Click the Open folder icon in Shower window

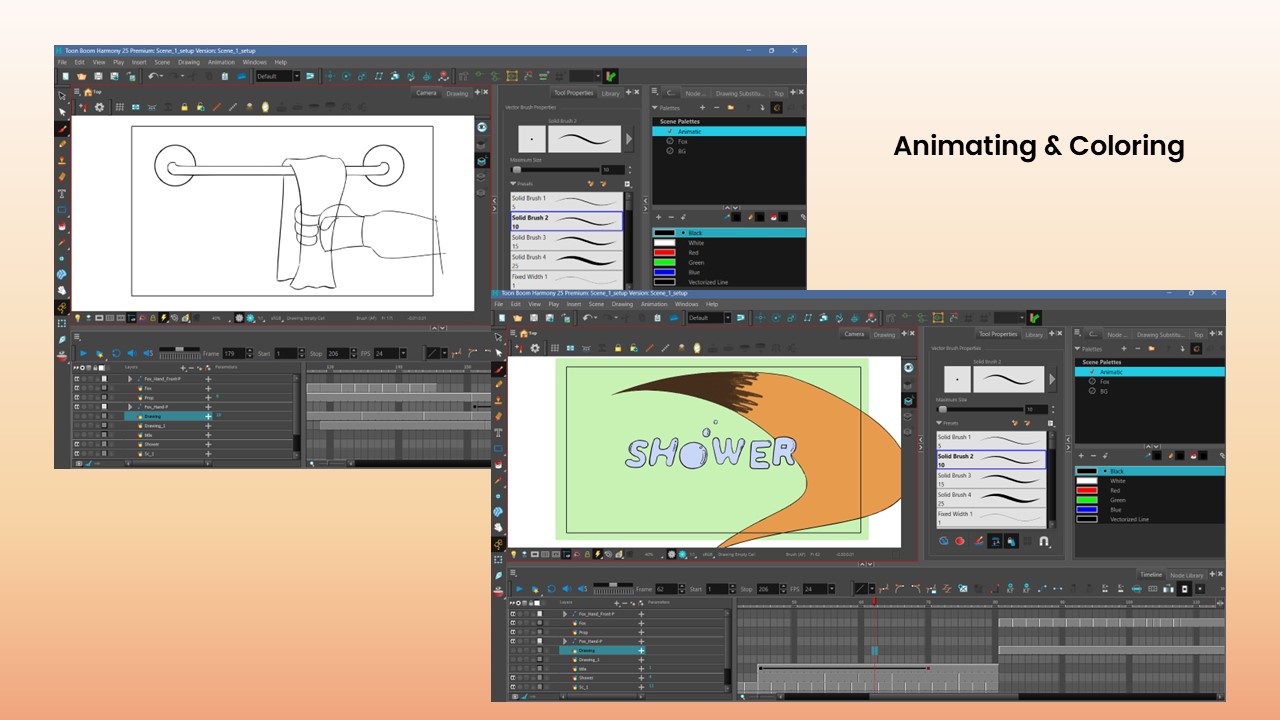pyautogui.click(x=517, y=318)
